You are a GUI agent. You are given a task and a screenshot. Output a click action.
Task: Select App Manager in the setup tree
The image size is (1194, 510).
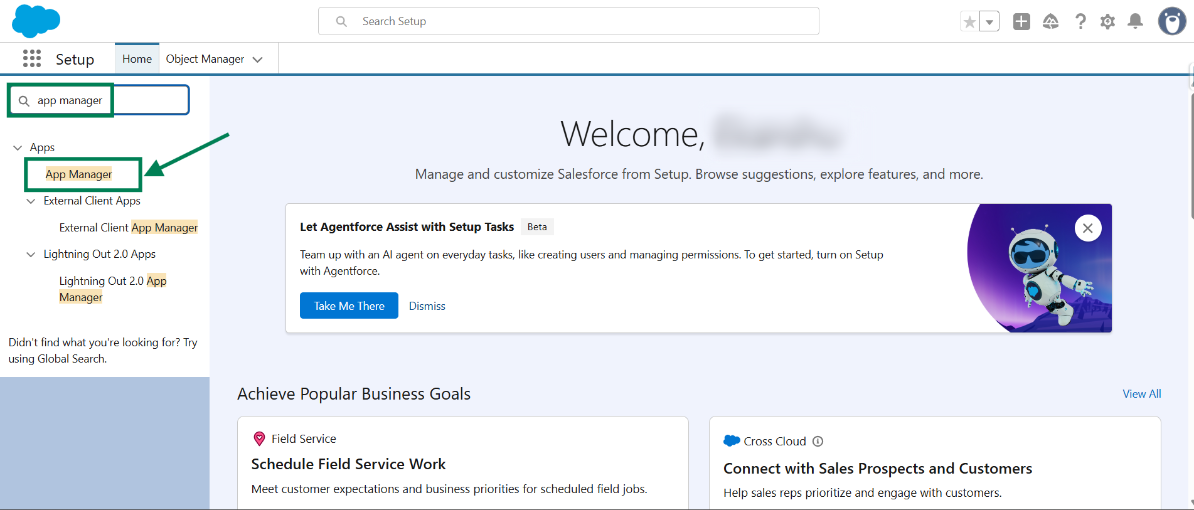pos(79,174)
